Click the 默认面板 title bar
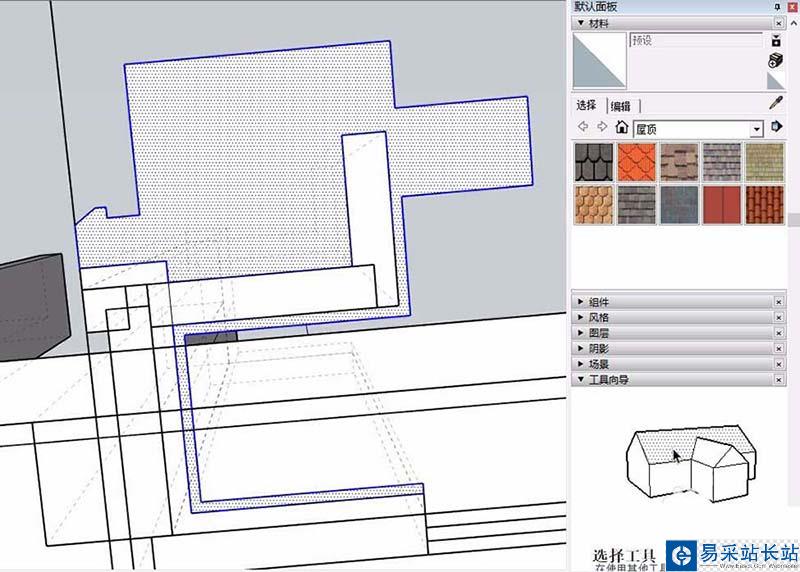Screen dimensions: 800x572 tap(671, 7)
